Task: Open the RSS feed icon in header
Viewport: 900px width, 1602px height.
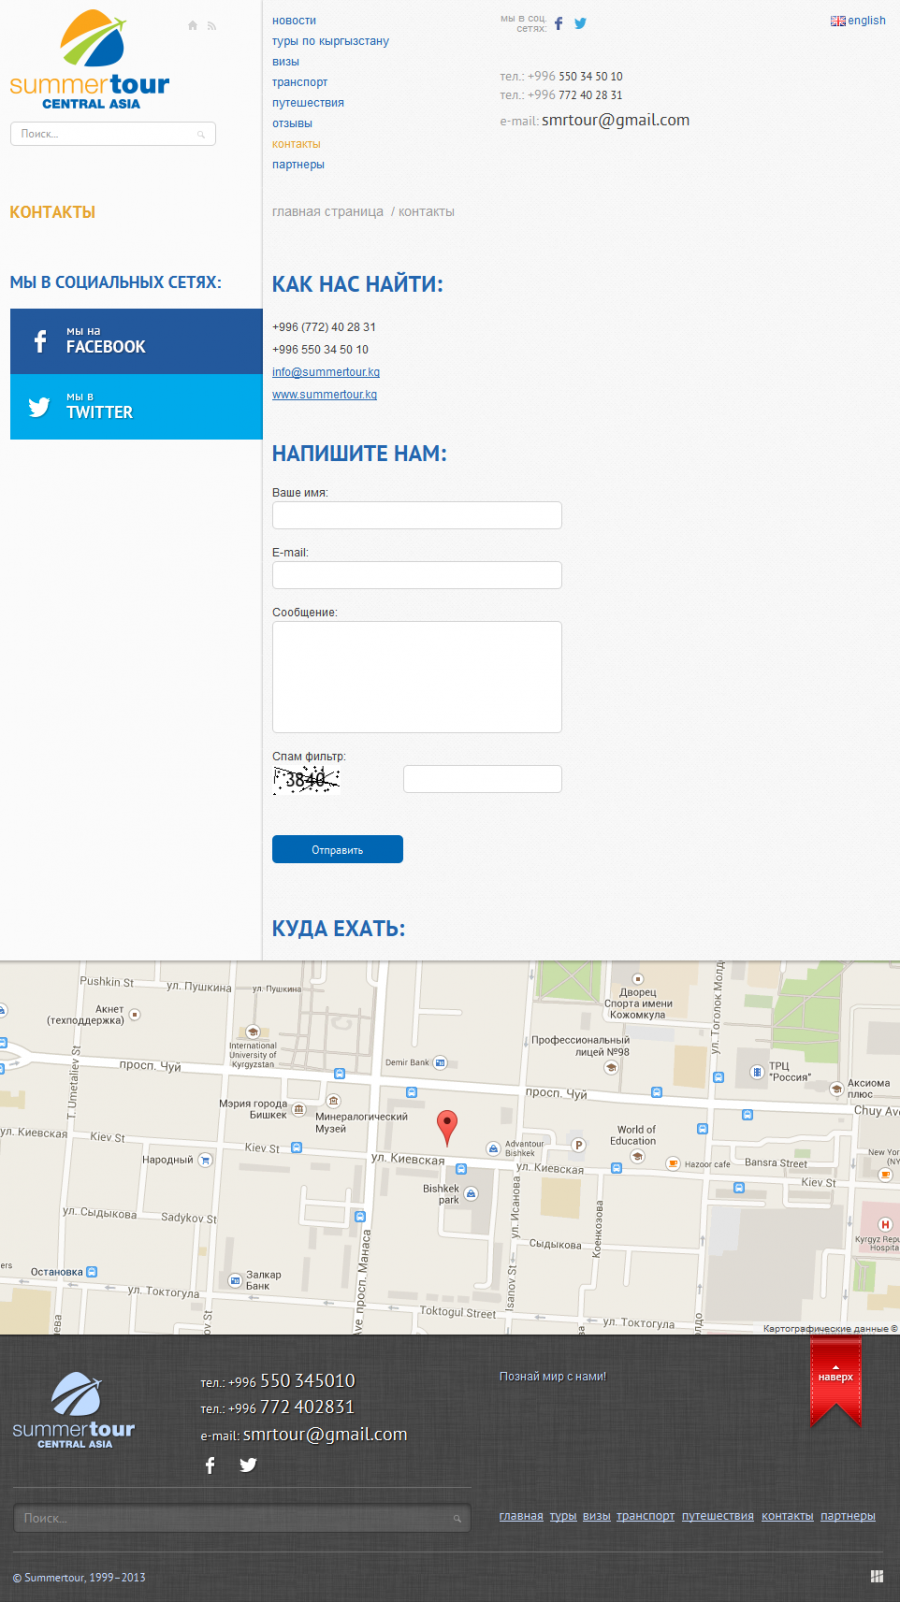Action: (x=212, y=26)
